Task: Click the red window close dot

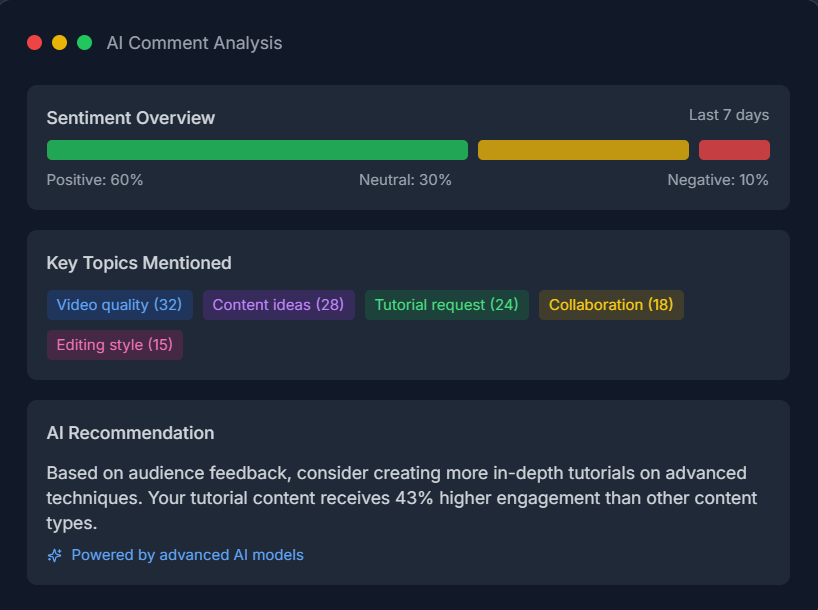Action: (x=34, y=43)
